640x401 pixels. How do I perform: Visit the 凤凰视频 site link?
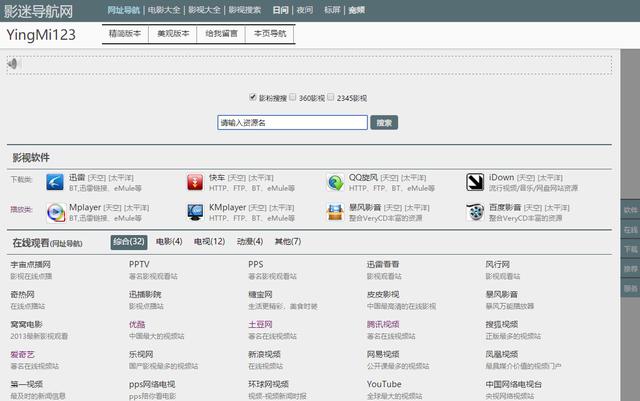point(502,354)
